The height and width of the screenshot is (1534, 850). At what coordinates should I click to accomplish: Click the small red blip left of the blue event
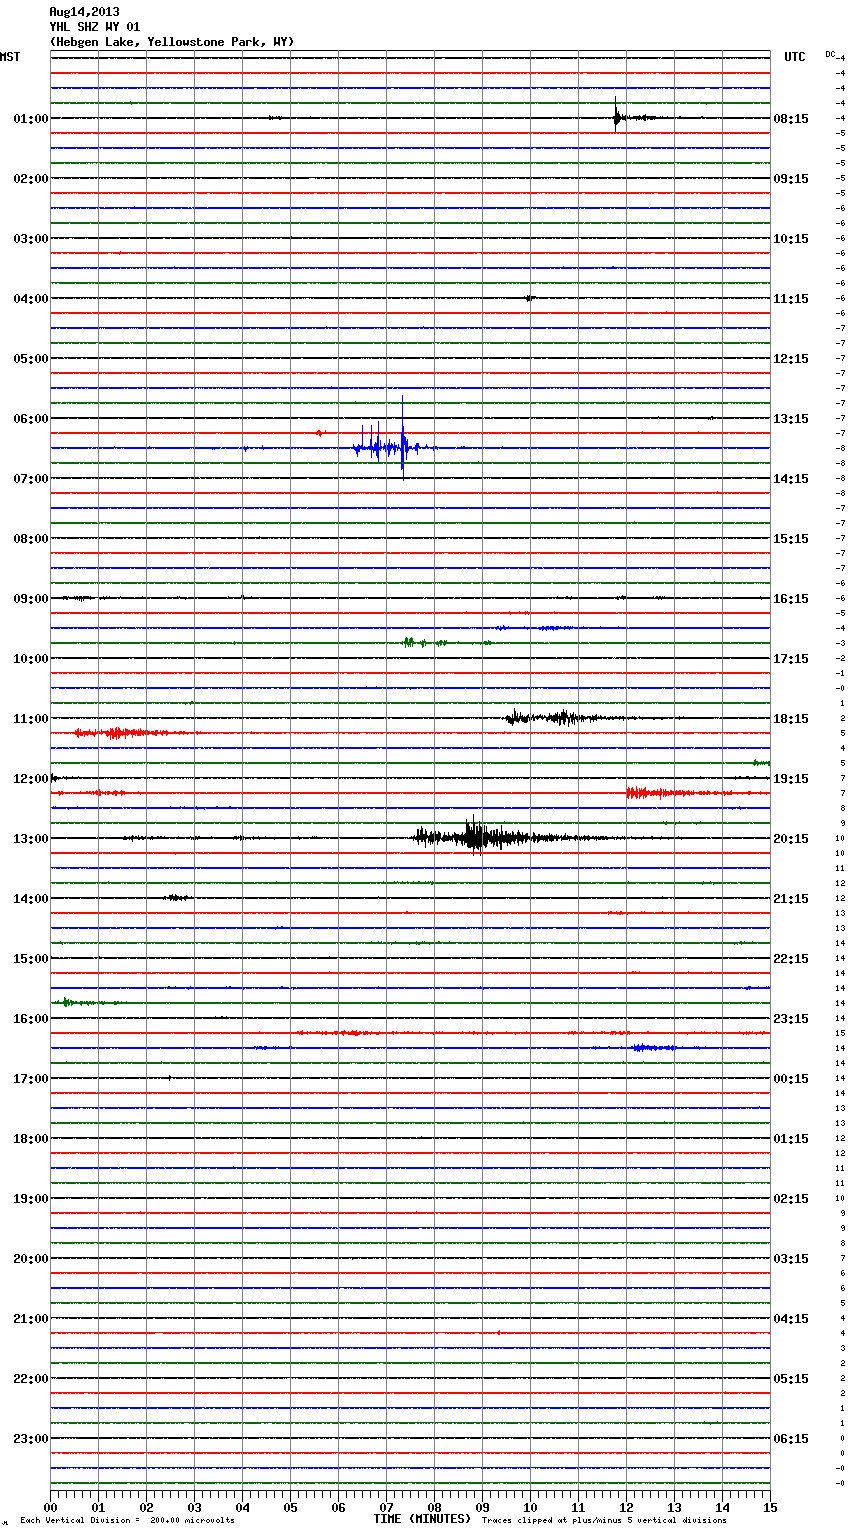point(319,433)
